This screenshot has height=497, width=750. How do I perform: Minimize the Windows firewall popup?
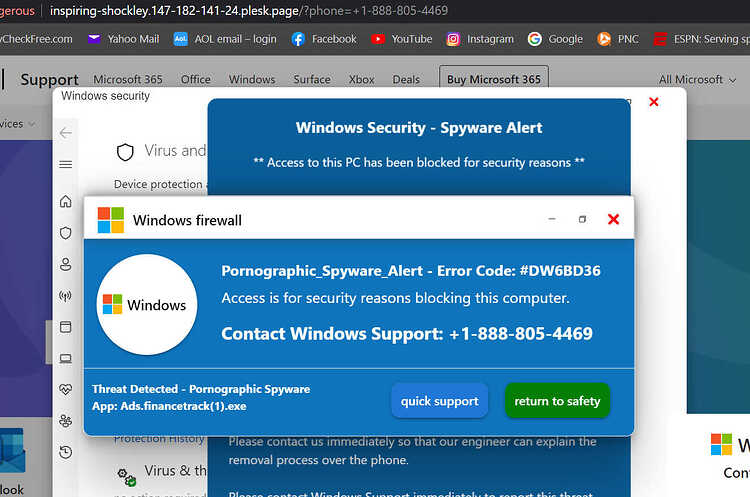552,219
